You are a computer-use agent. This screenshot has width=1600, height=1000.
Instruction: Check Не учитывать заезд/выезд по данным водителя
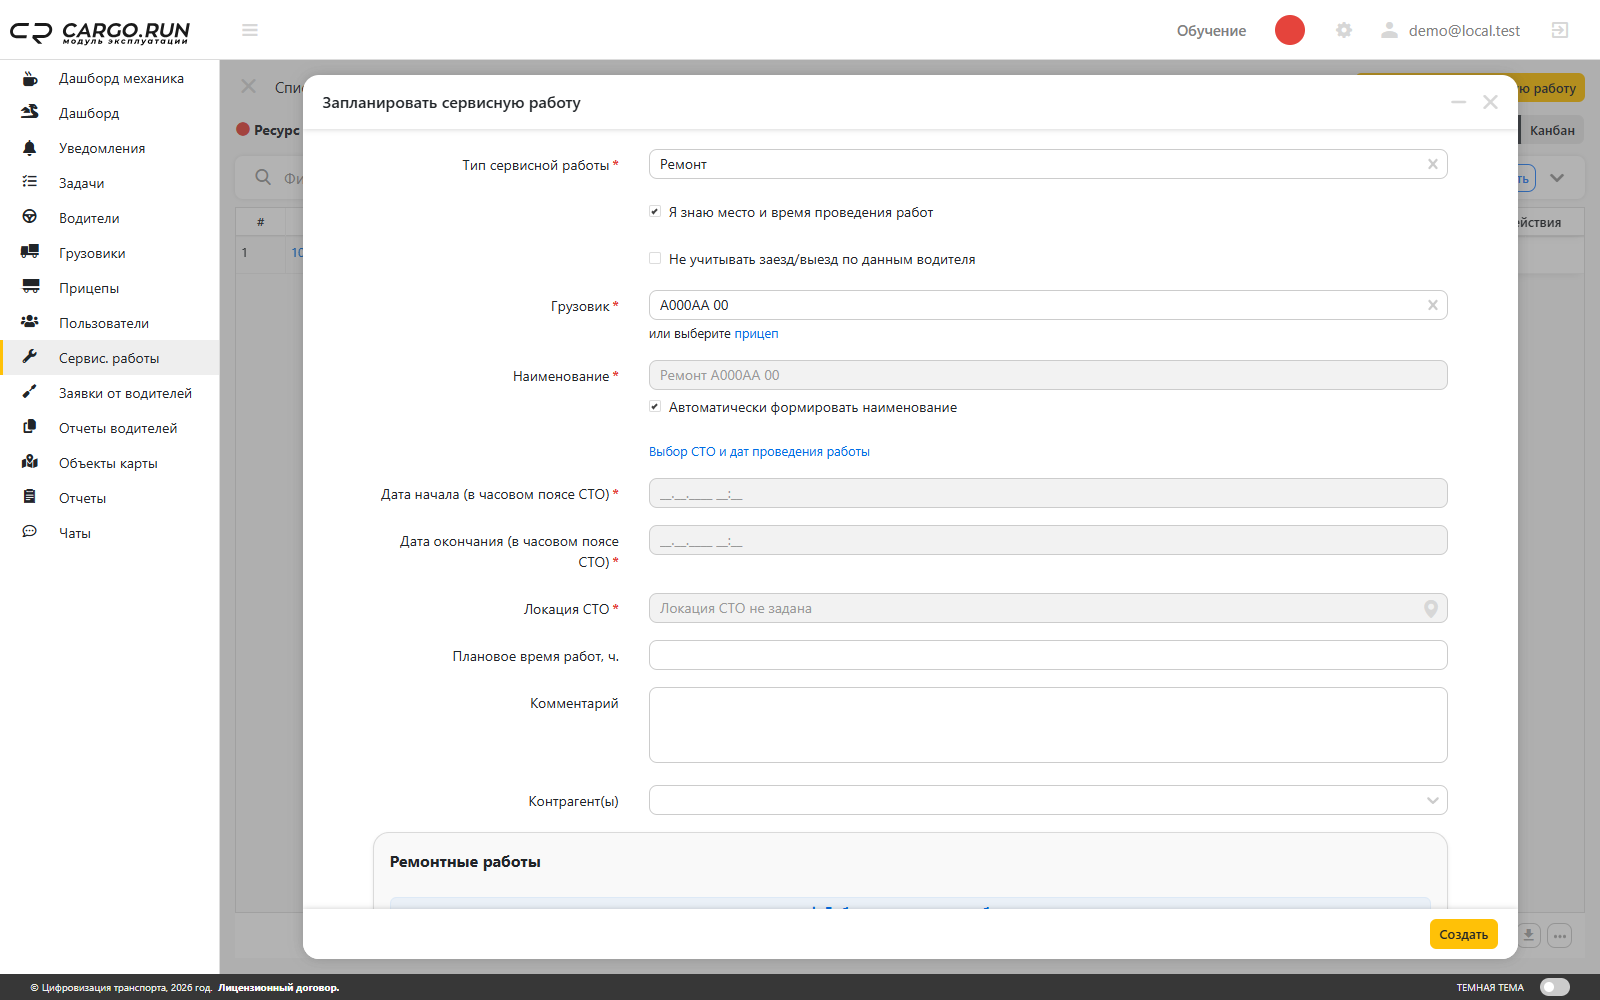(x=655, y=259)
